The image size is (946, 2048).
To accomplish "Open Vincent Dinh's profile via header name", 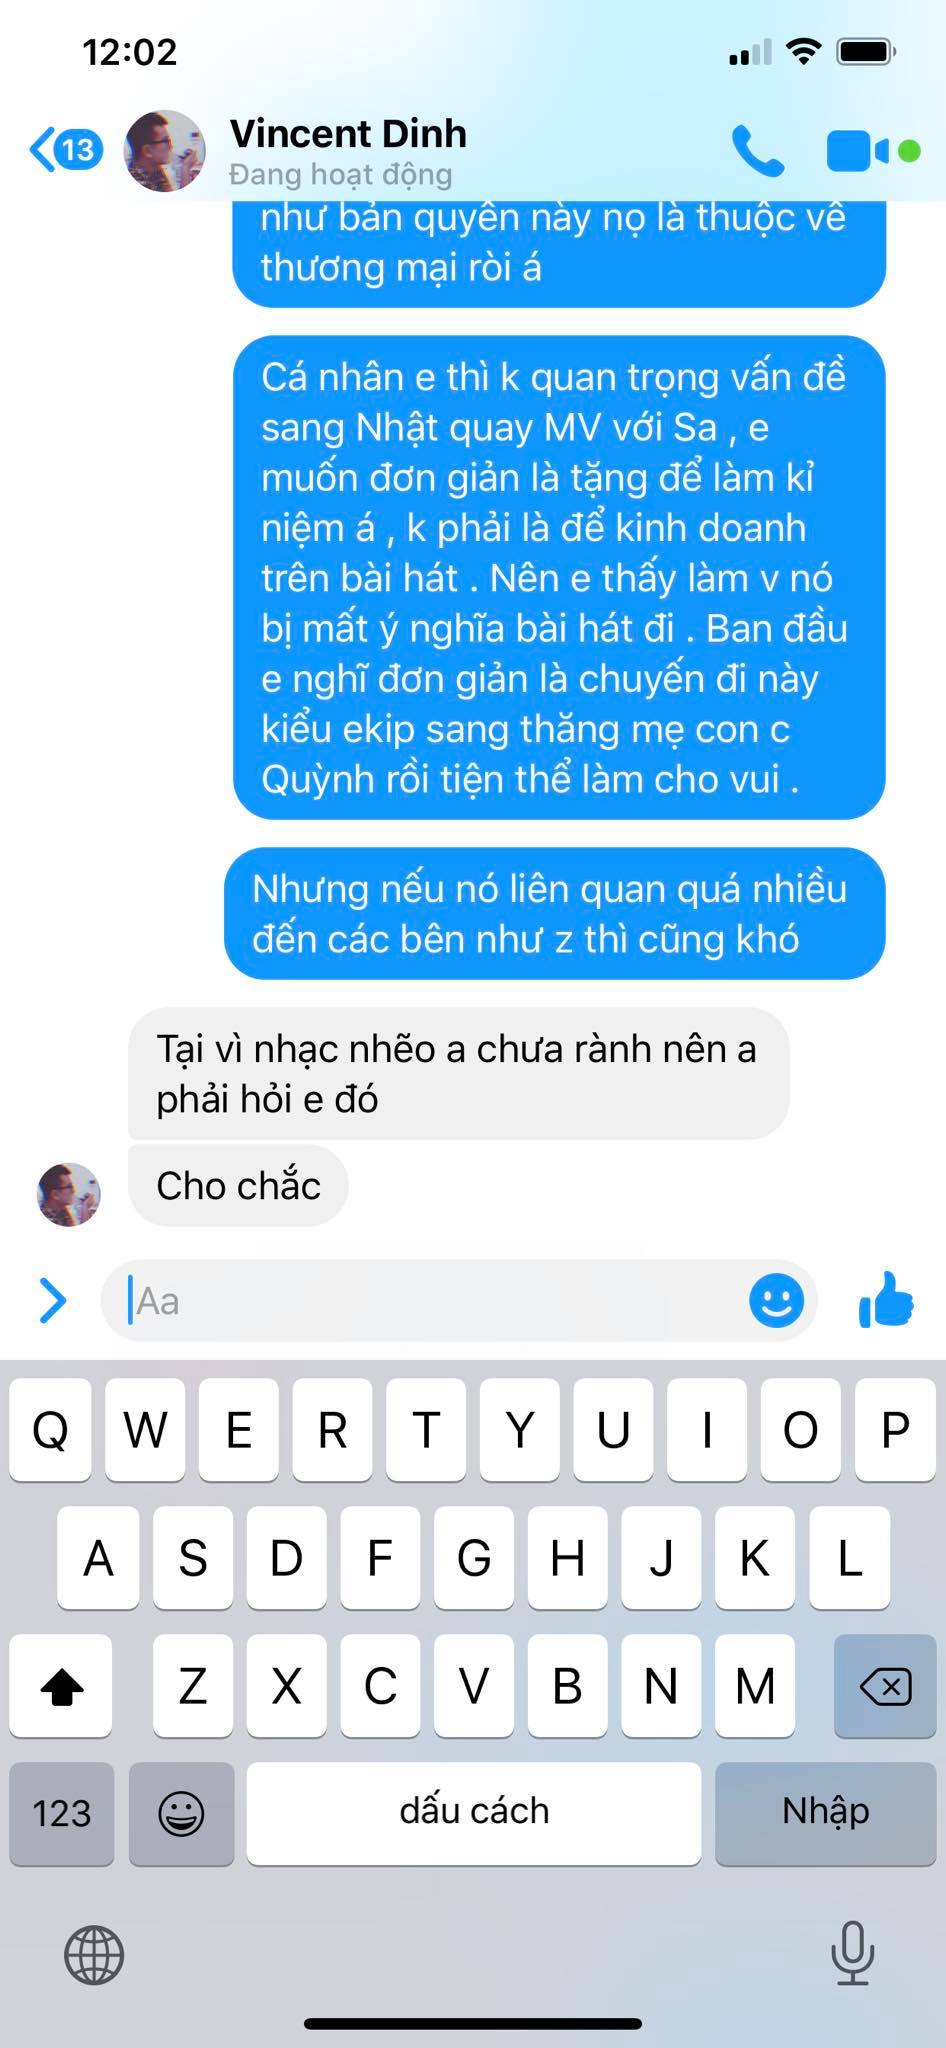I will click(x=348, y=133).
